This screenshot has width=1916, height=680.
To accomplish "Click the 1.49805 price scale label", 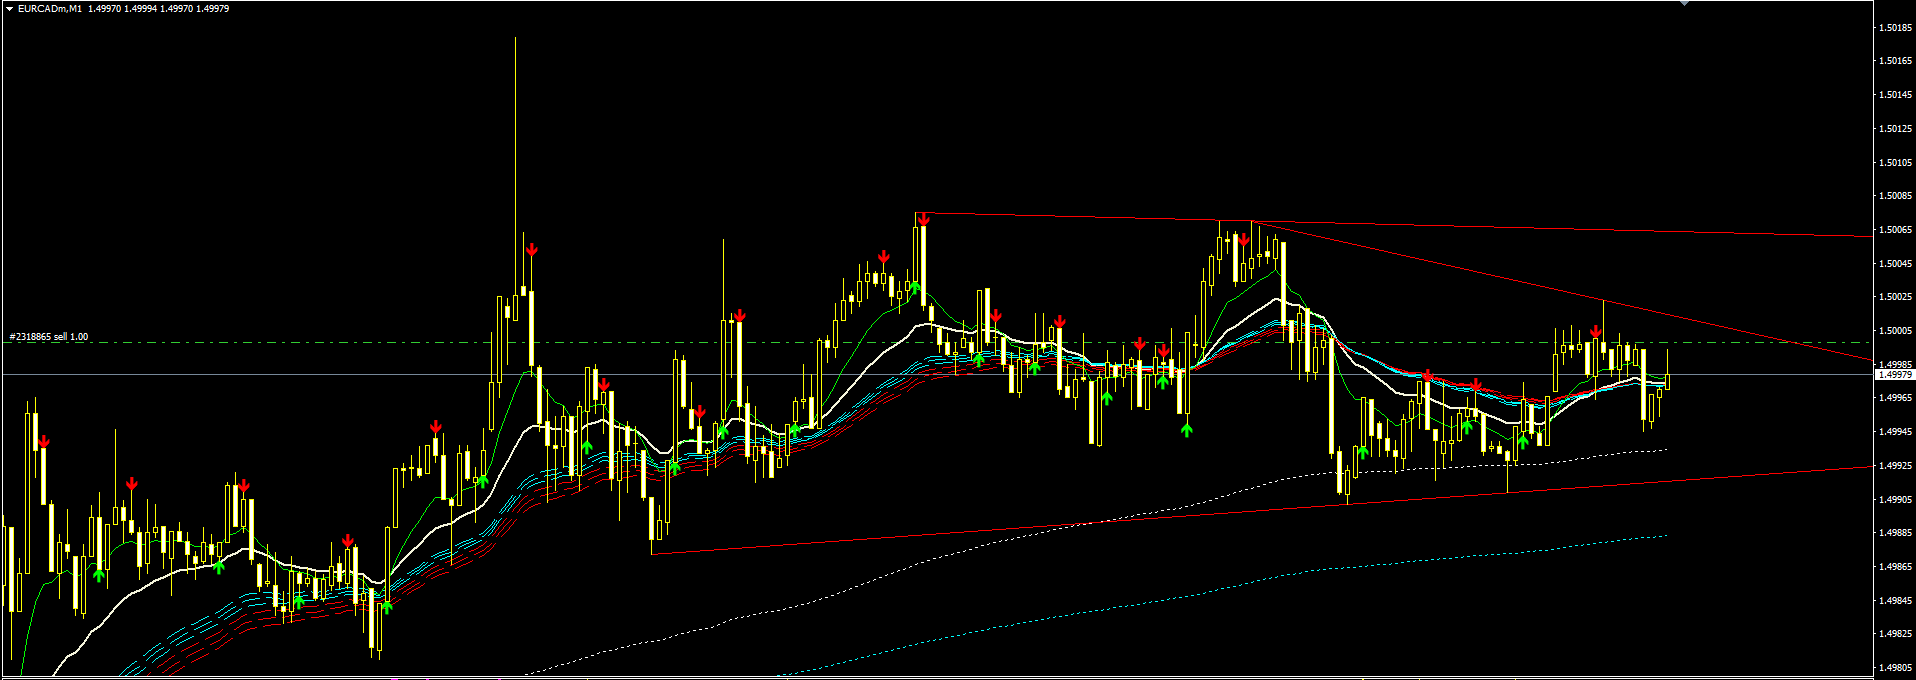I will coord(1896,668).
